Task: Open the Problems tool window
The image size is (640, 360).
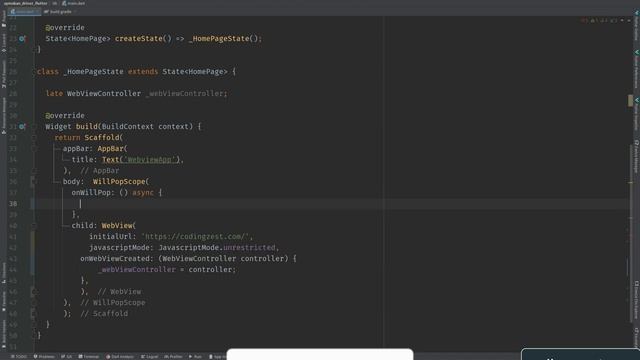Action: [x=44, y=357]
